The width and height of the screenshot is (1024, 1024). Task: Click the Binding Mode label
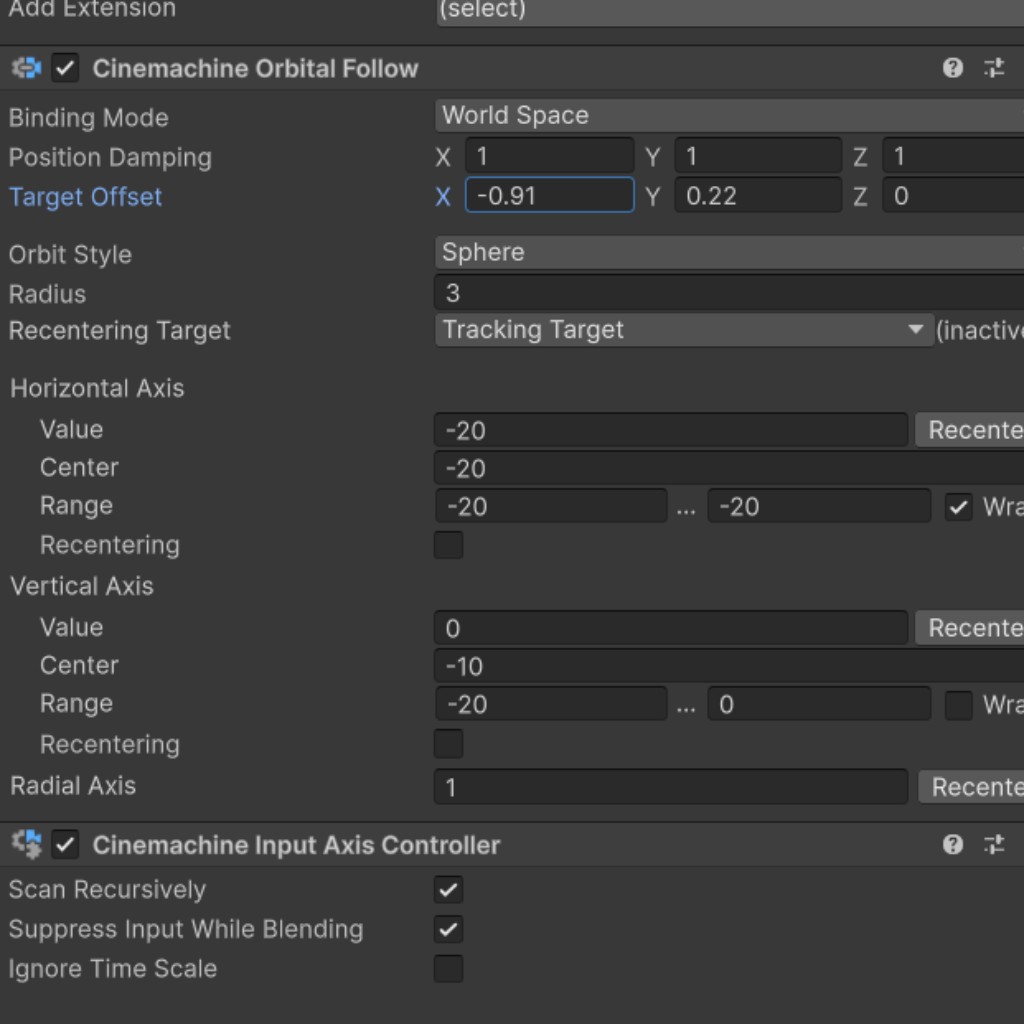[89, 118]
